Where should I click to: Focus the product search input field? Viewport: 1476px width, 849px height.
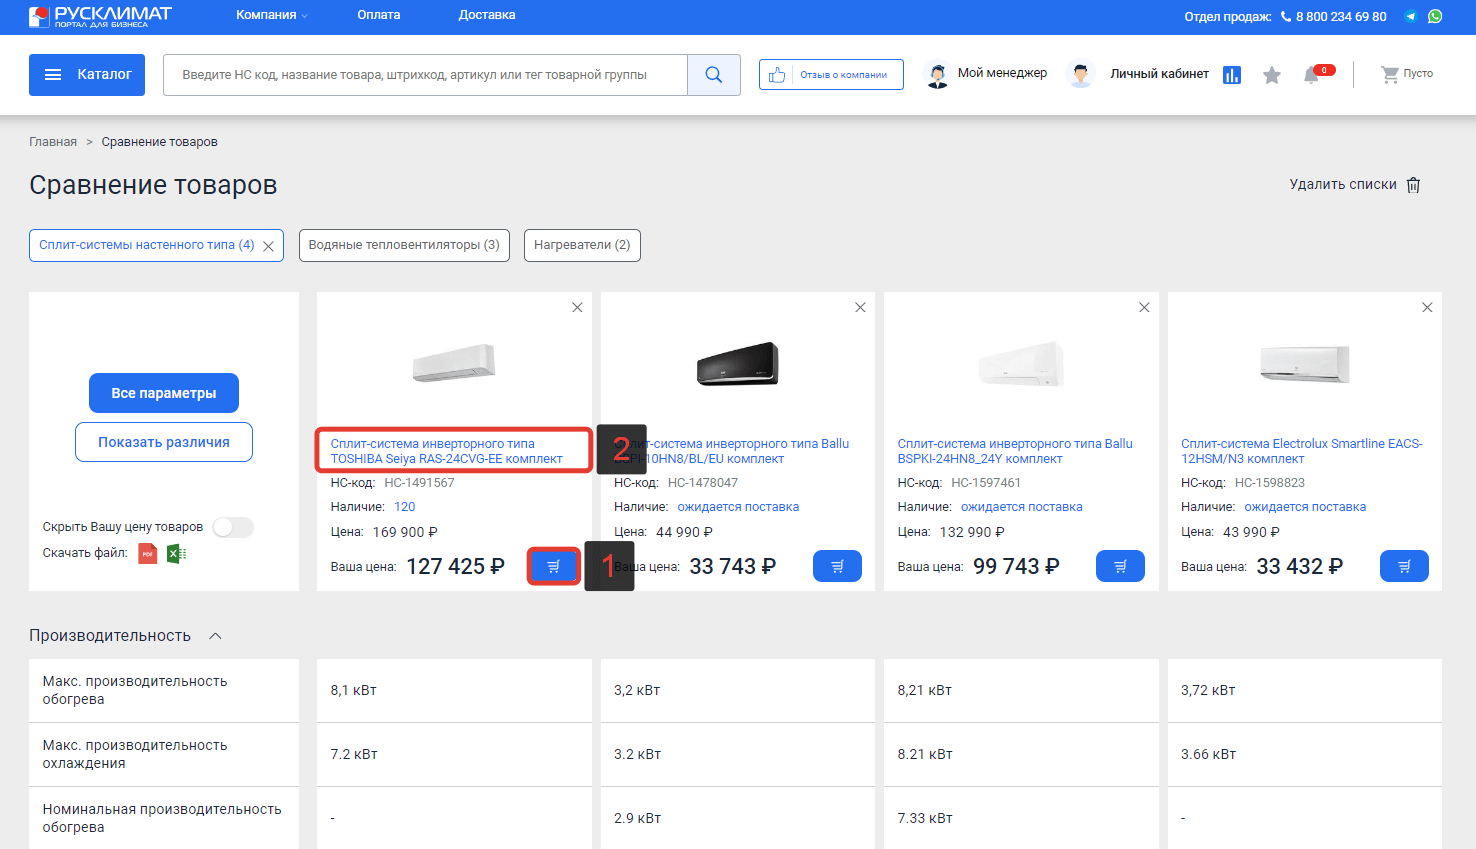point(425,75)
